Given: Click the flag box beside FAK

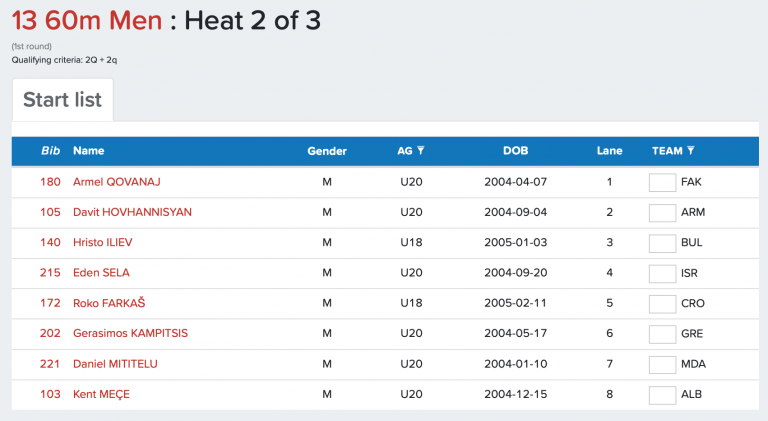Looking at the screenshot, I should 662,182.
